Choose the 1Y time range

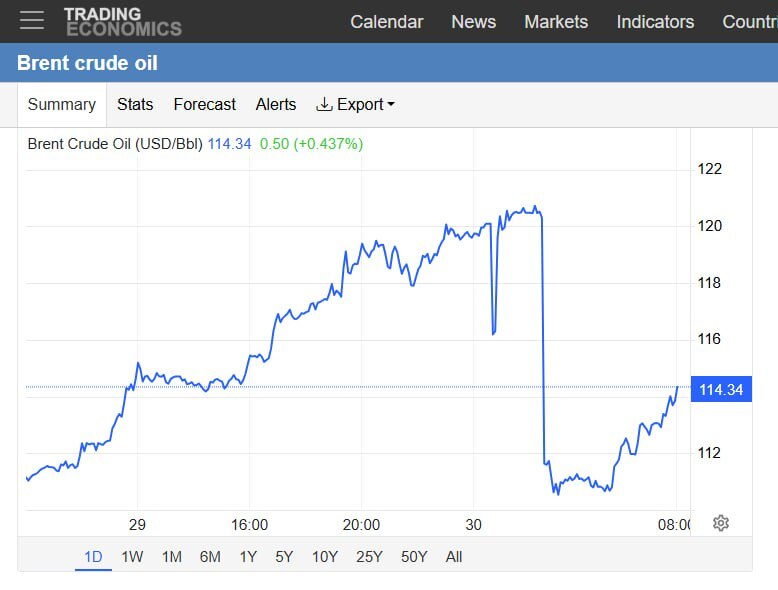[248, 557]
